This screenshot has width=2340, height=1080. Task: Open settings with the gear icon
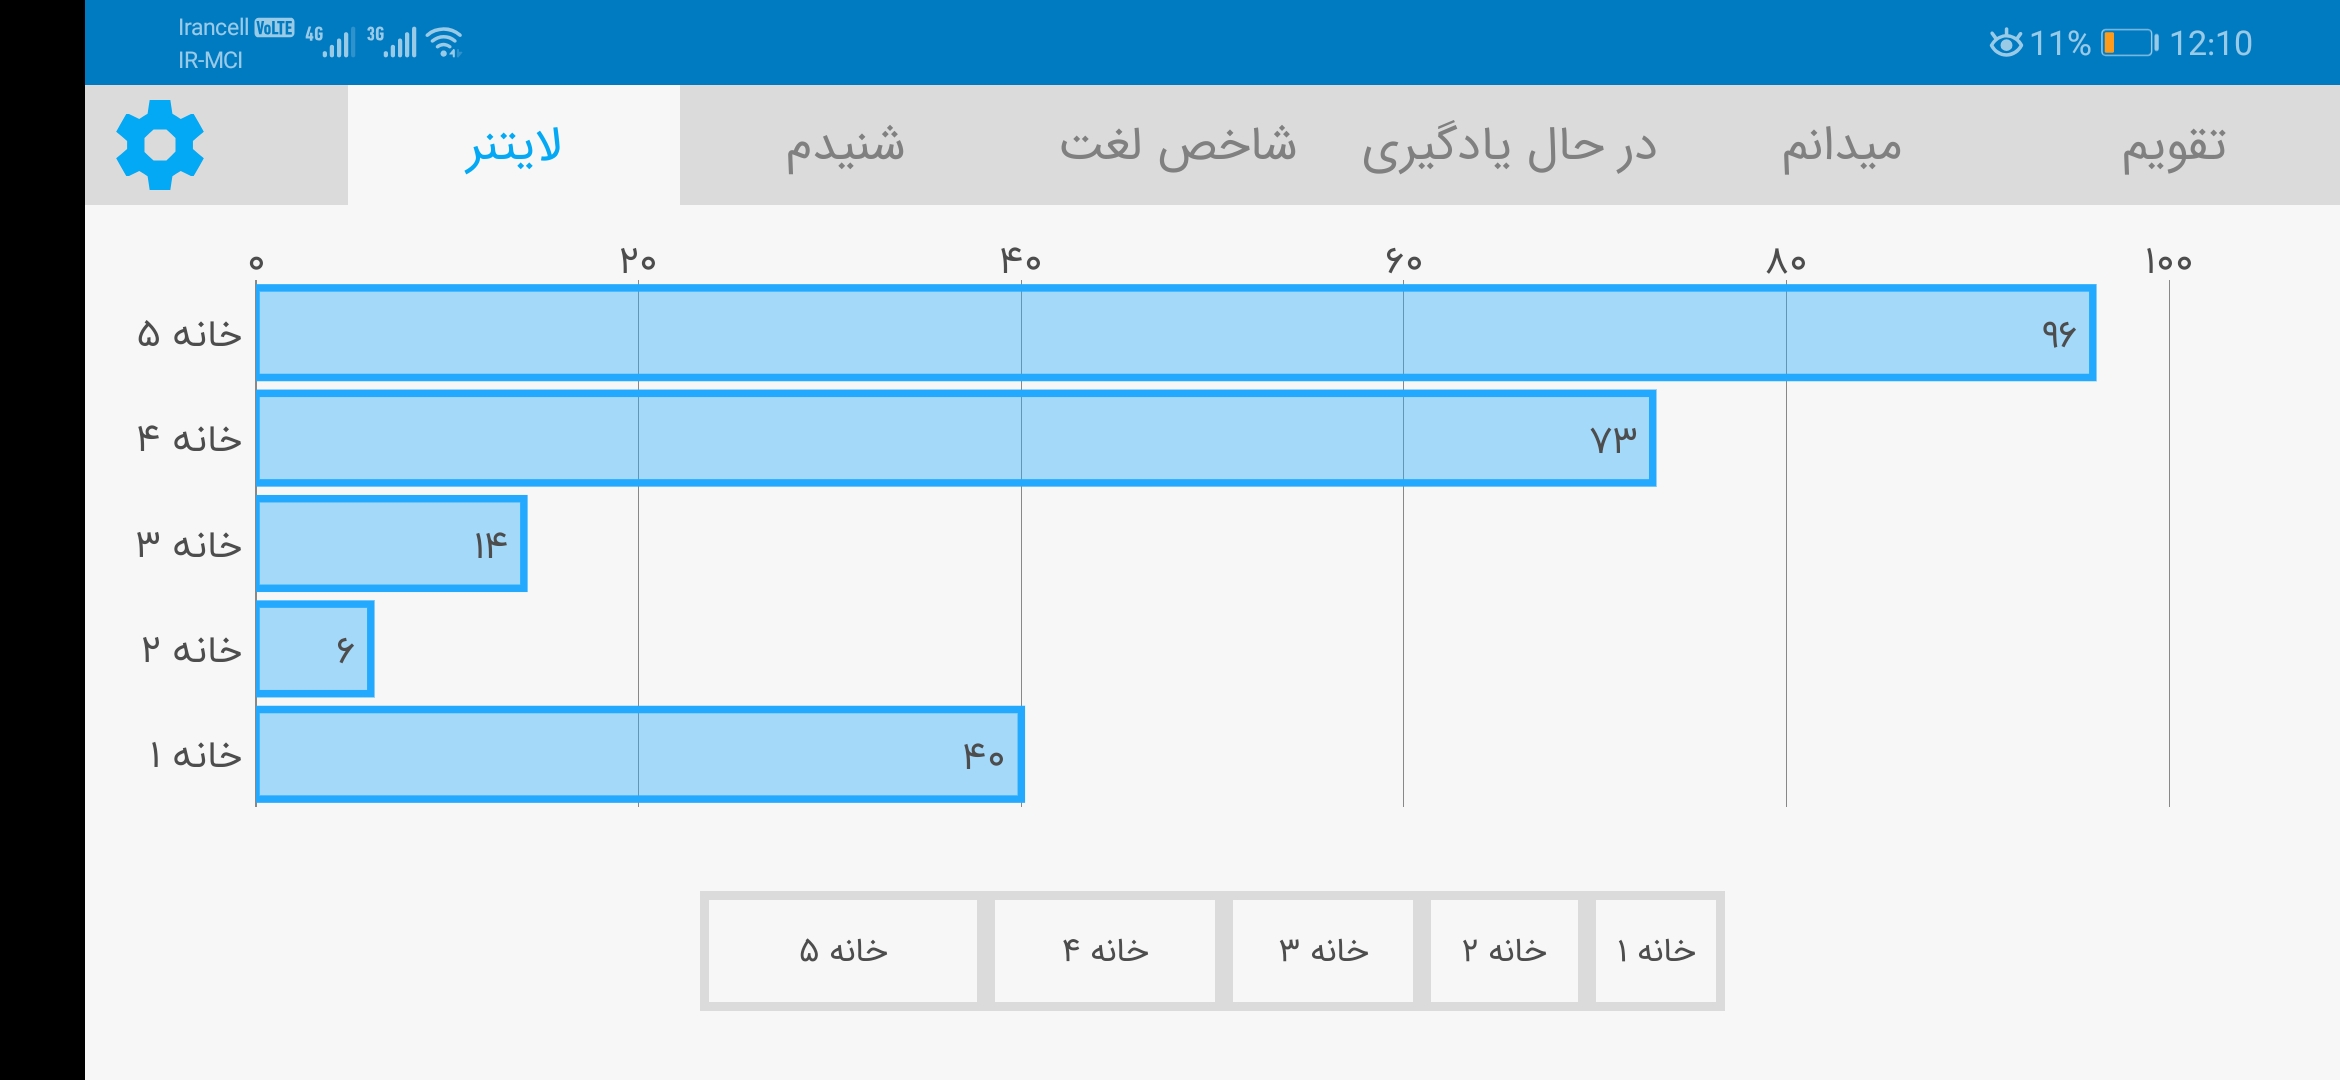pyautogui.click(x=160, y=145)
